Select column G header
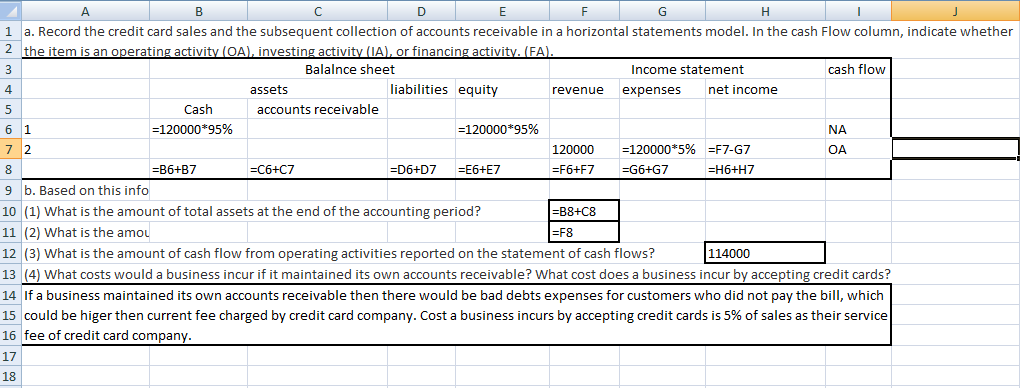Image resolution: width=1020 pixels, height=388 pixels. [x=662, y=10]
